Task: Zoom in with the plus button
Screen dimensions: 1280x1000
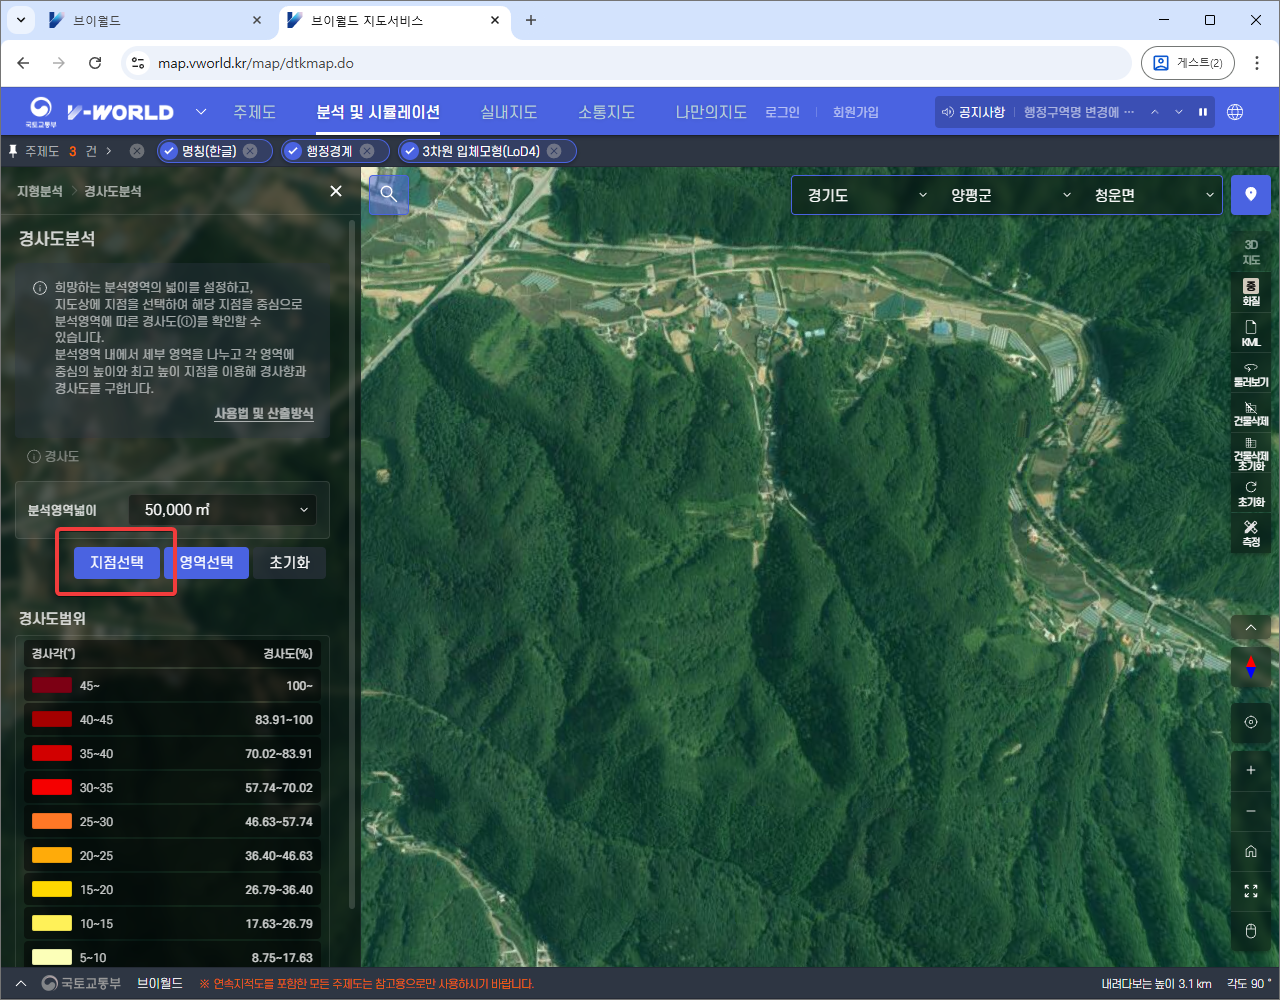Action: pyautogui.click(x=1251, y=770)
